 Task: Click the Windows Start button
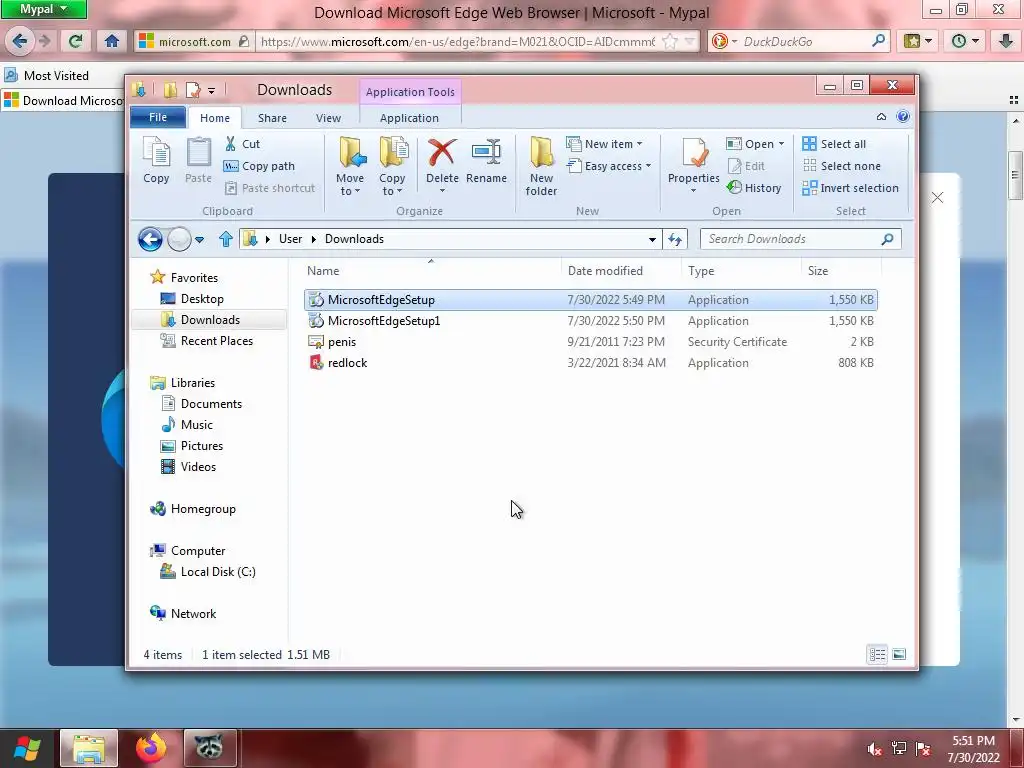click(x=27, y=748)
